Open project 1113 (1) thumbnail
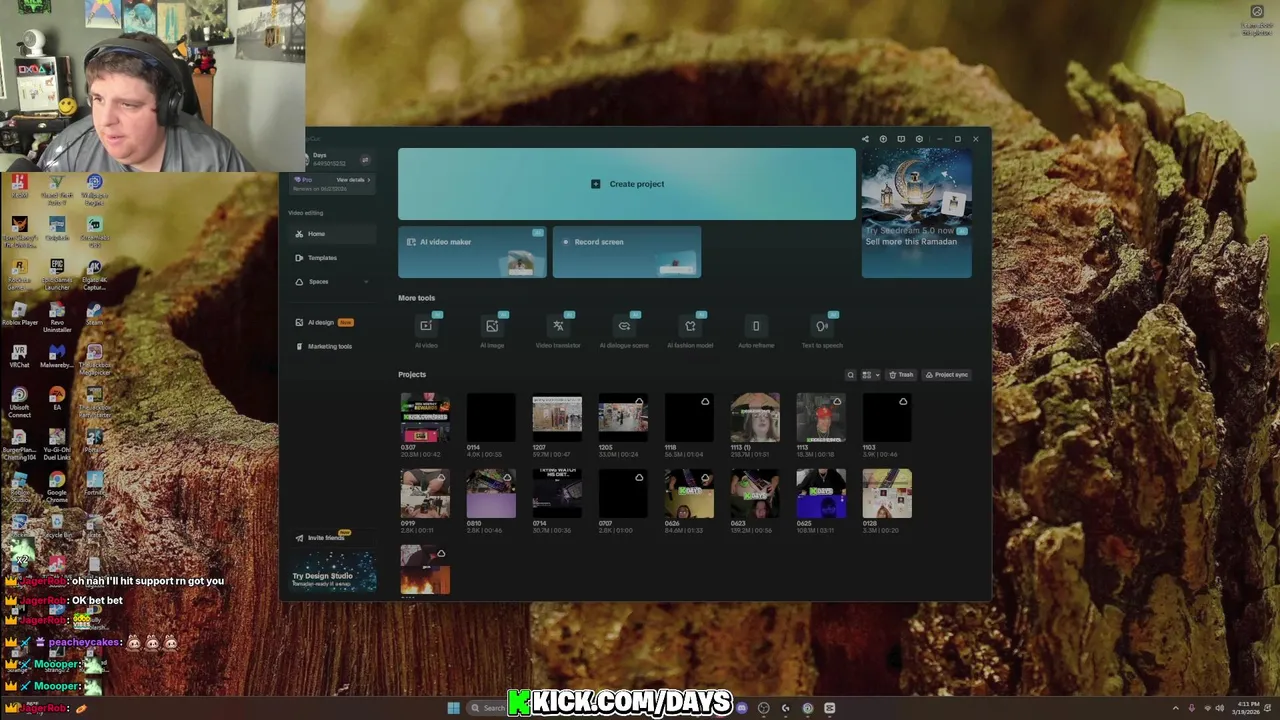This screenshot has width=1280, height=720. [x=755, y=418]
